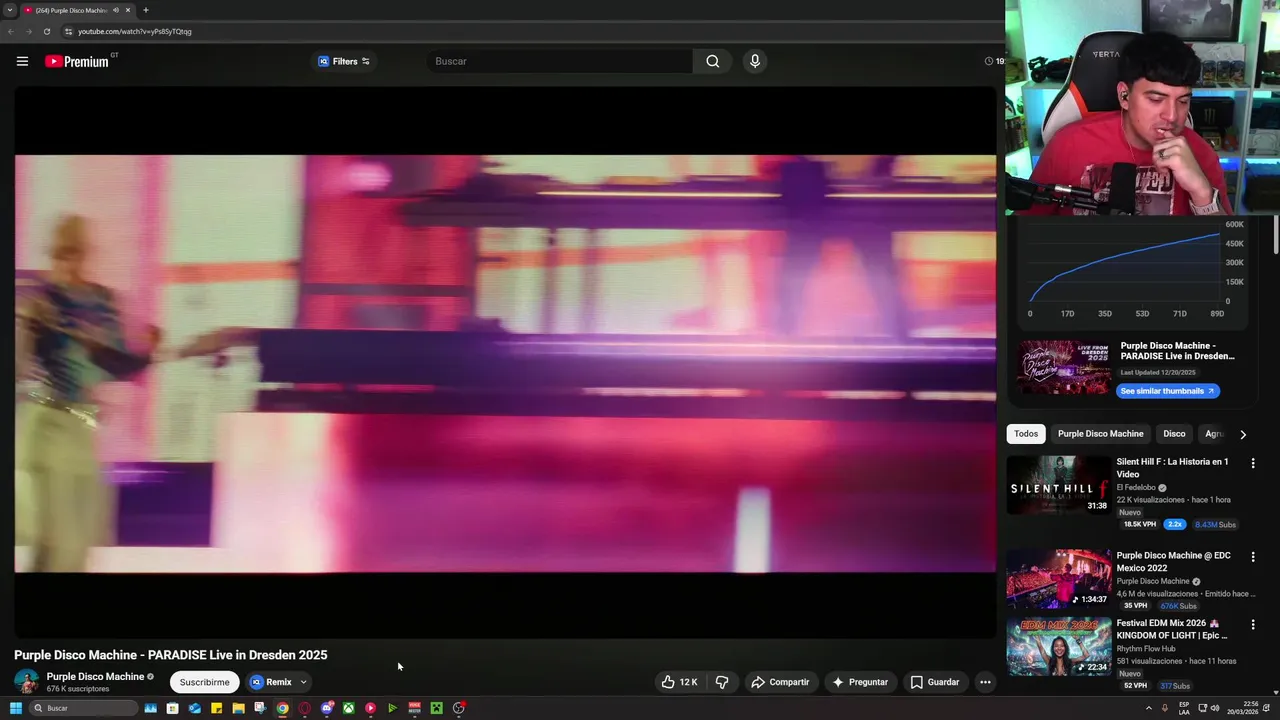Open Silent Hill F video thumbnail
This screenshot has height=720, width=1280.
pos(1058,485)
